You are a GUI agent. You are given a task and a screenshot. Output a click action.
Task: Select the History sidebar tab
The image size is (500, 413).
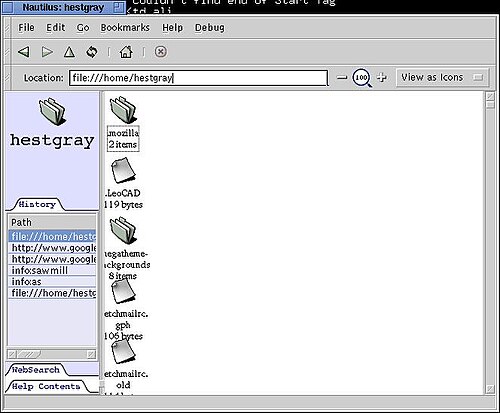pyautogui.click(x=37, y=204)
